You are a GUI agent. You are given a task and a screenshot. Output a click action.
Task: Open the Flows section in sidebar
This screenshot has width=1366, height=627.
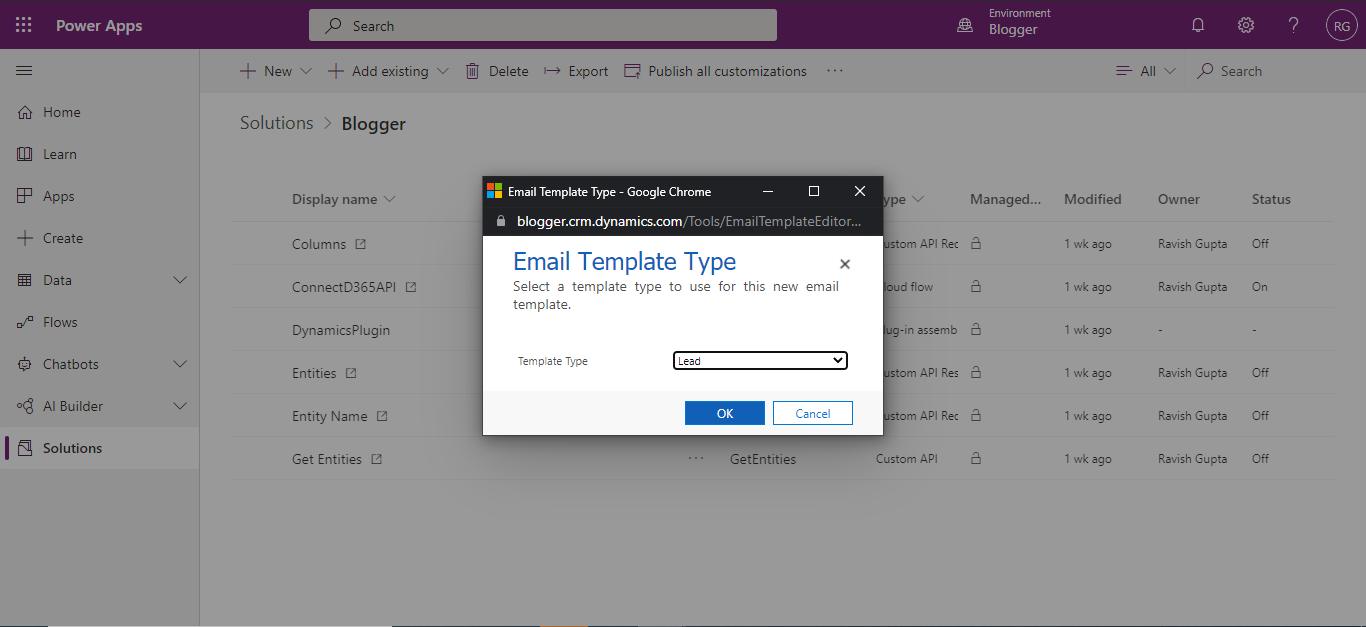click(60, 321)
